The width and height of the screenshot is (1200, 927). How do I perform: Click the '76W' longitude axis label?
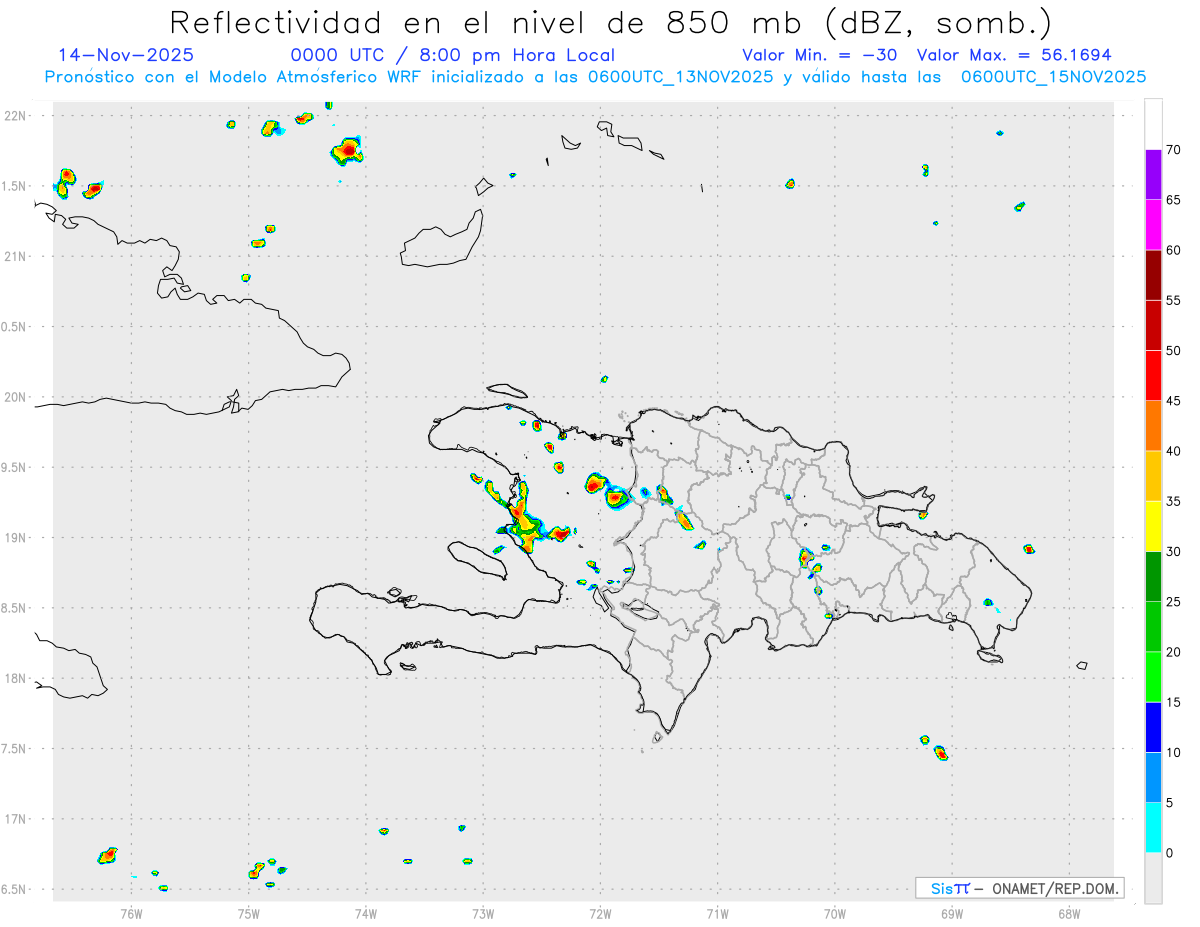pyautogui.click(x=131, y=913)
